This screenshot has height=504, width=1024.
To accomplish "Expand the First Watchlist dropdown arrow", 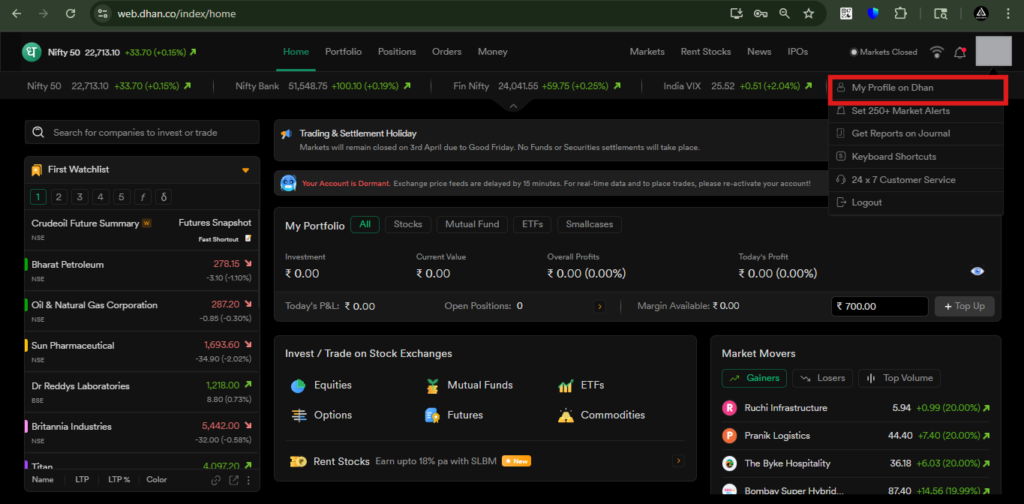I will 245,170.
